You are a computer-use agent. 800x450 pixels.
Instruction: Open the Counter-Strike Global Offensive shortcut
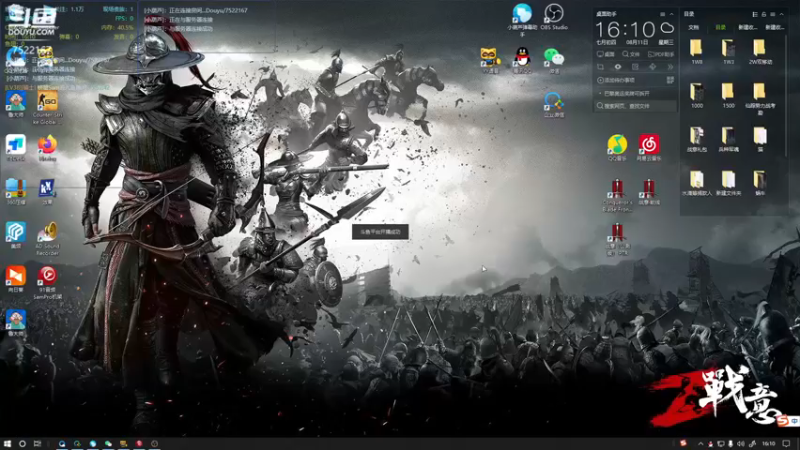pos(47,102)
